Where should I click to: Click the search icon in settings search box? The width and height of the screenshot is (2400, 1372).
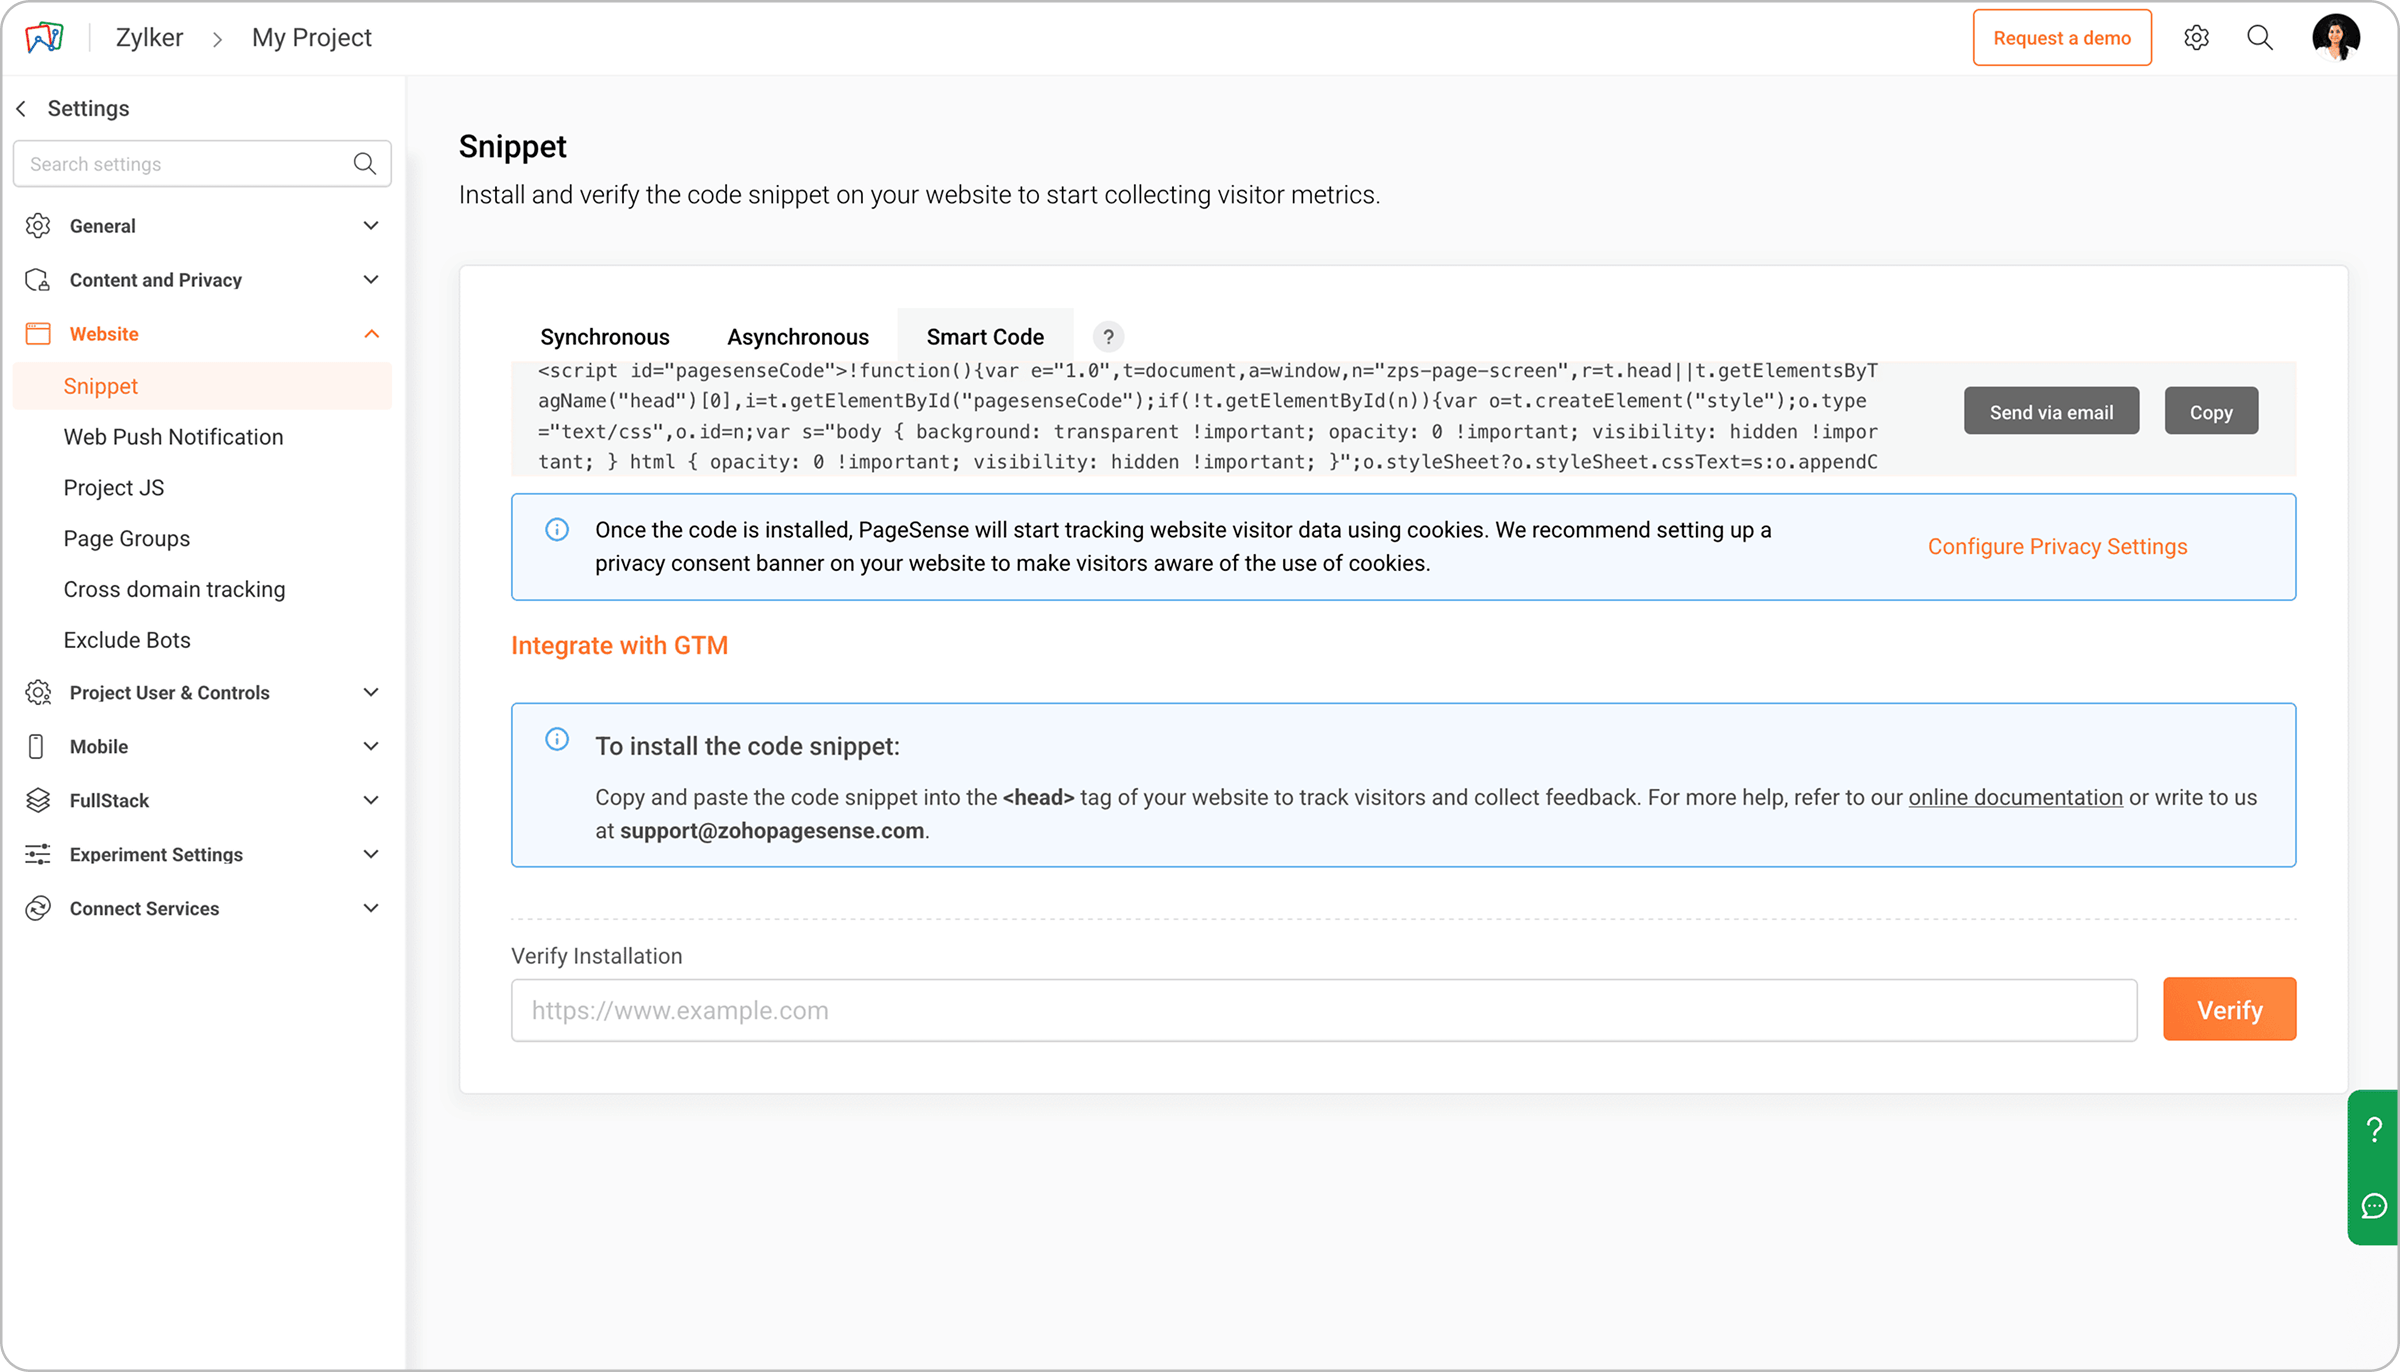[365, 164]
